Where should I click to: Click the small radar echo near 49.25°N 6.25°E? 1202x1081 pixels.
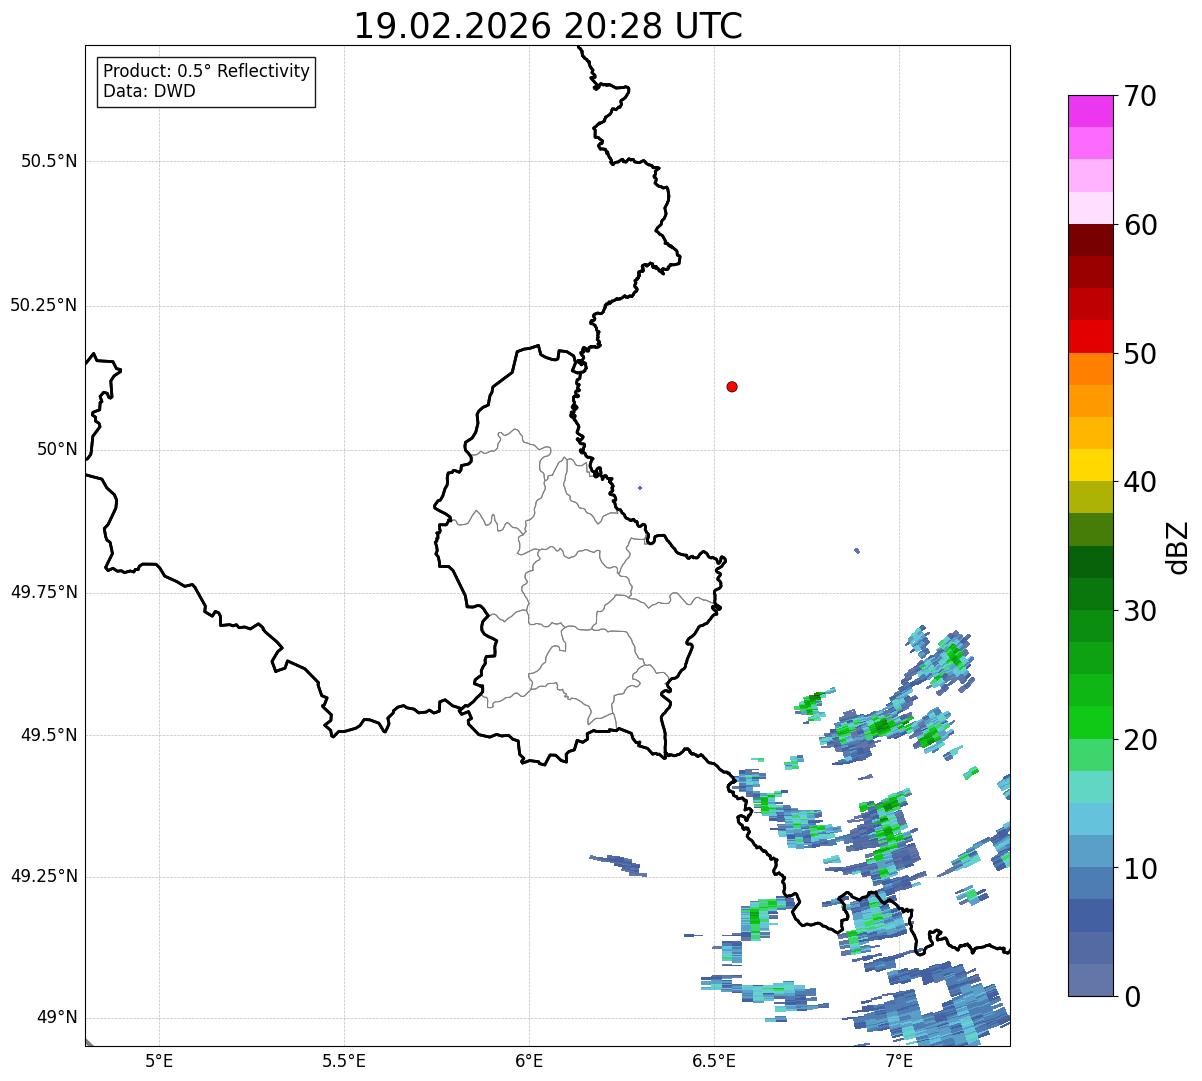click(x=618, y=865)
